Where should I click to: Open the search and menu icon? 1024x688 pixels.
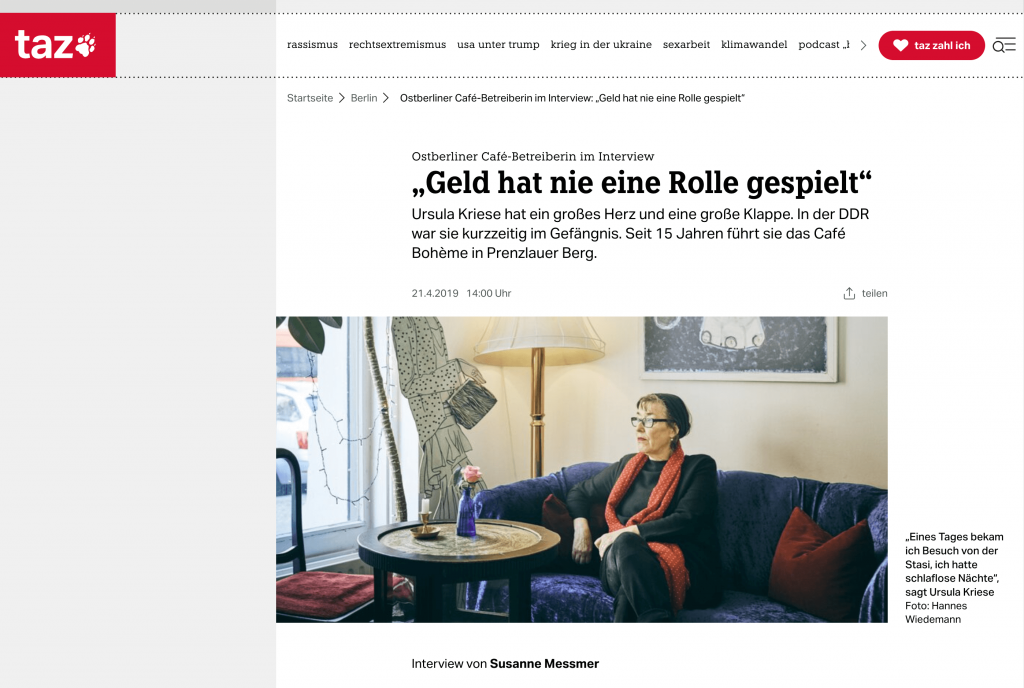click(1004, 45)
